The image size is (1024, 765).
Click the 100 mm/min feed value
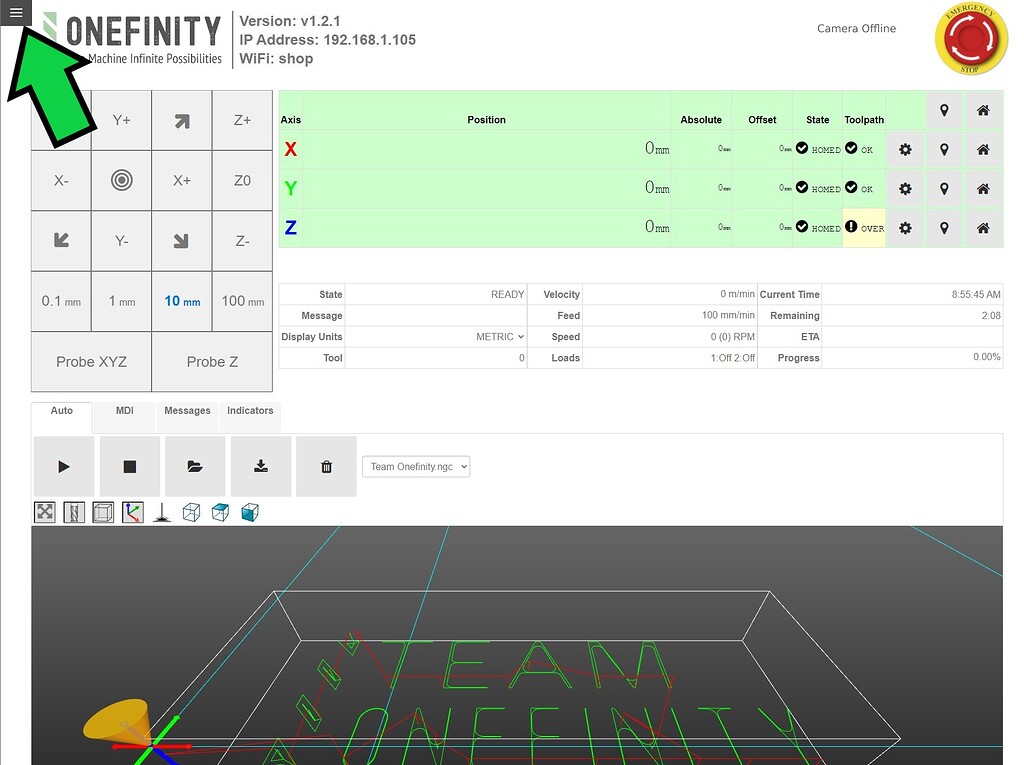click(x=728, y=315)
